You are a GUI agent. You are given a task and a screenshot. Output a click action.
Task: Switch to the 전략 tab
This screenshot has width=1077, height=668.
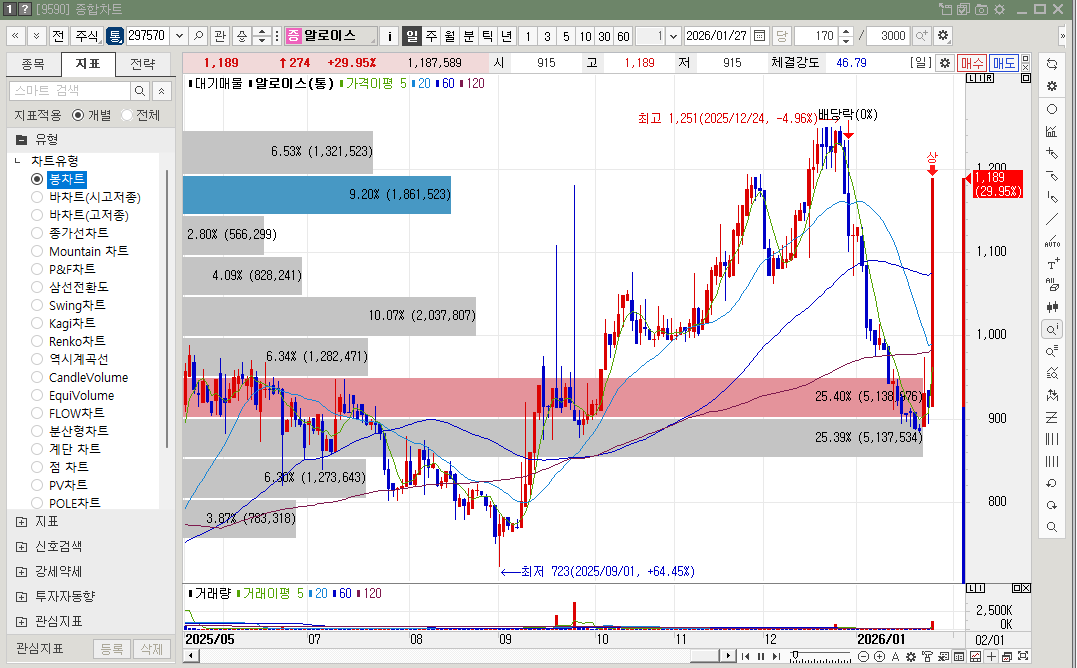coord(143,64)
